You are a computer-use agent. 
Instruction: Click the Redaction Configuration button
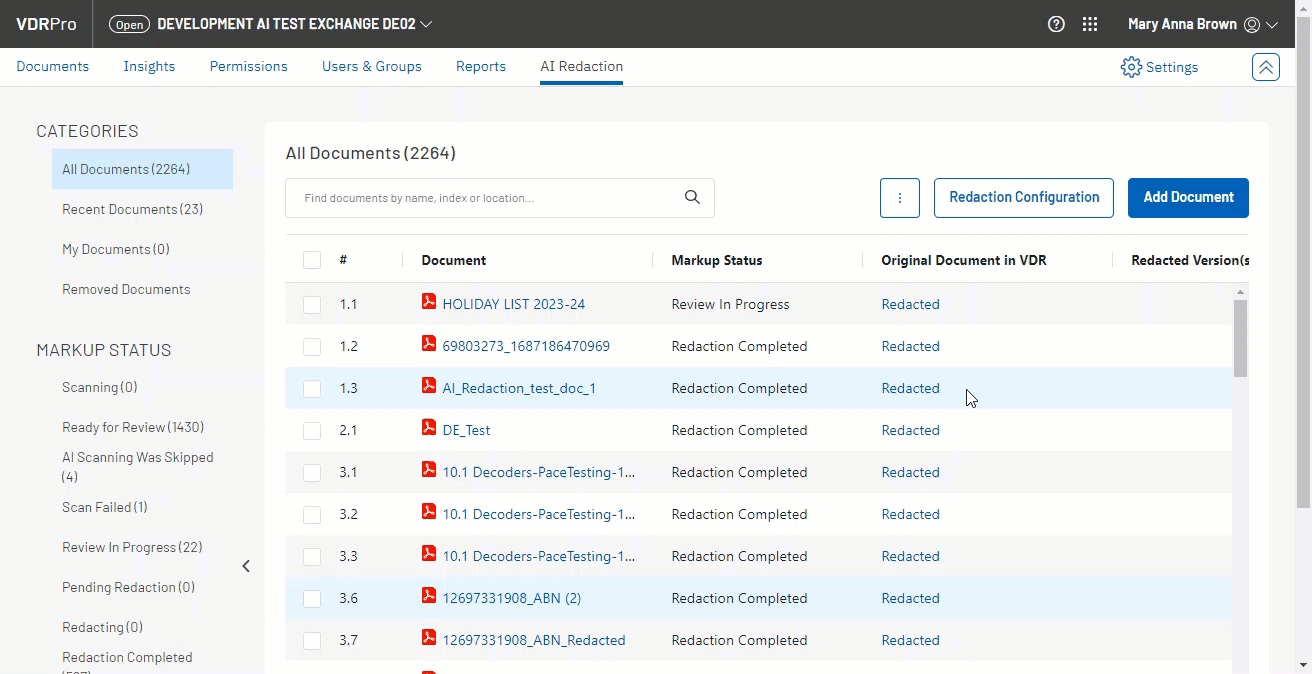click(1024, 198)
